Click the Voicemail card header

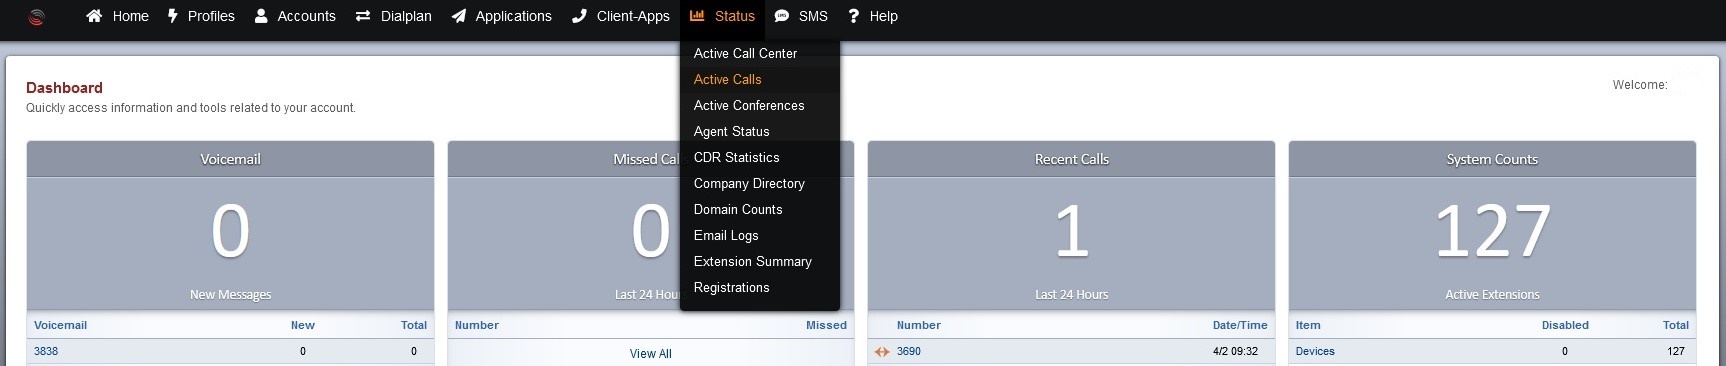click(x=230, y=159)
